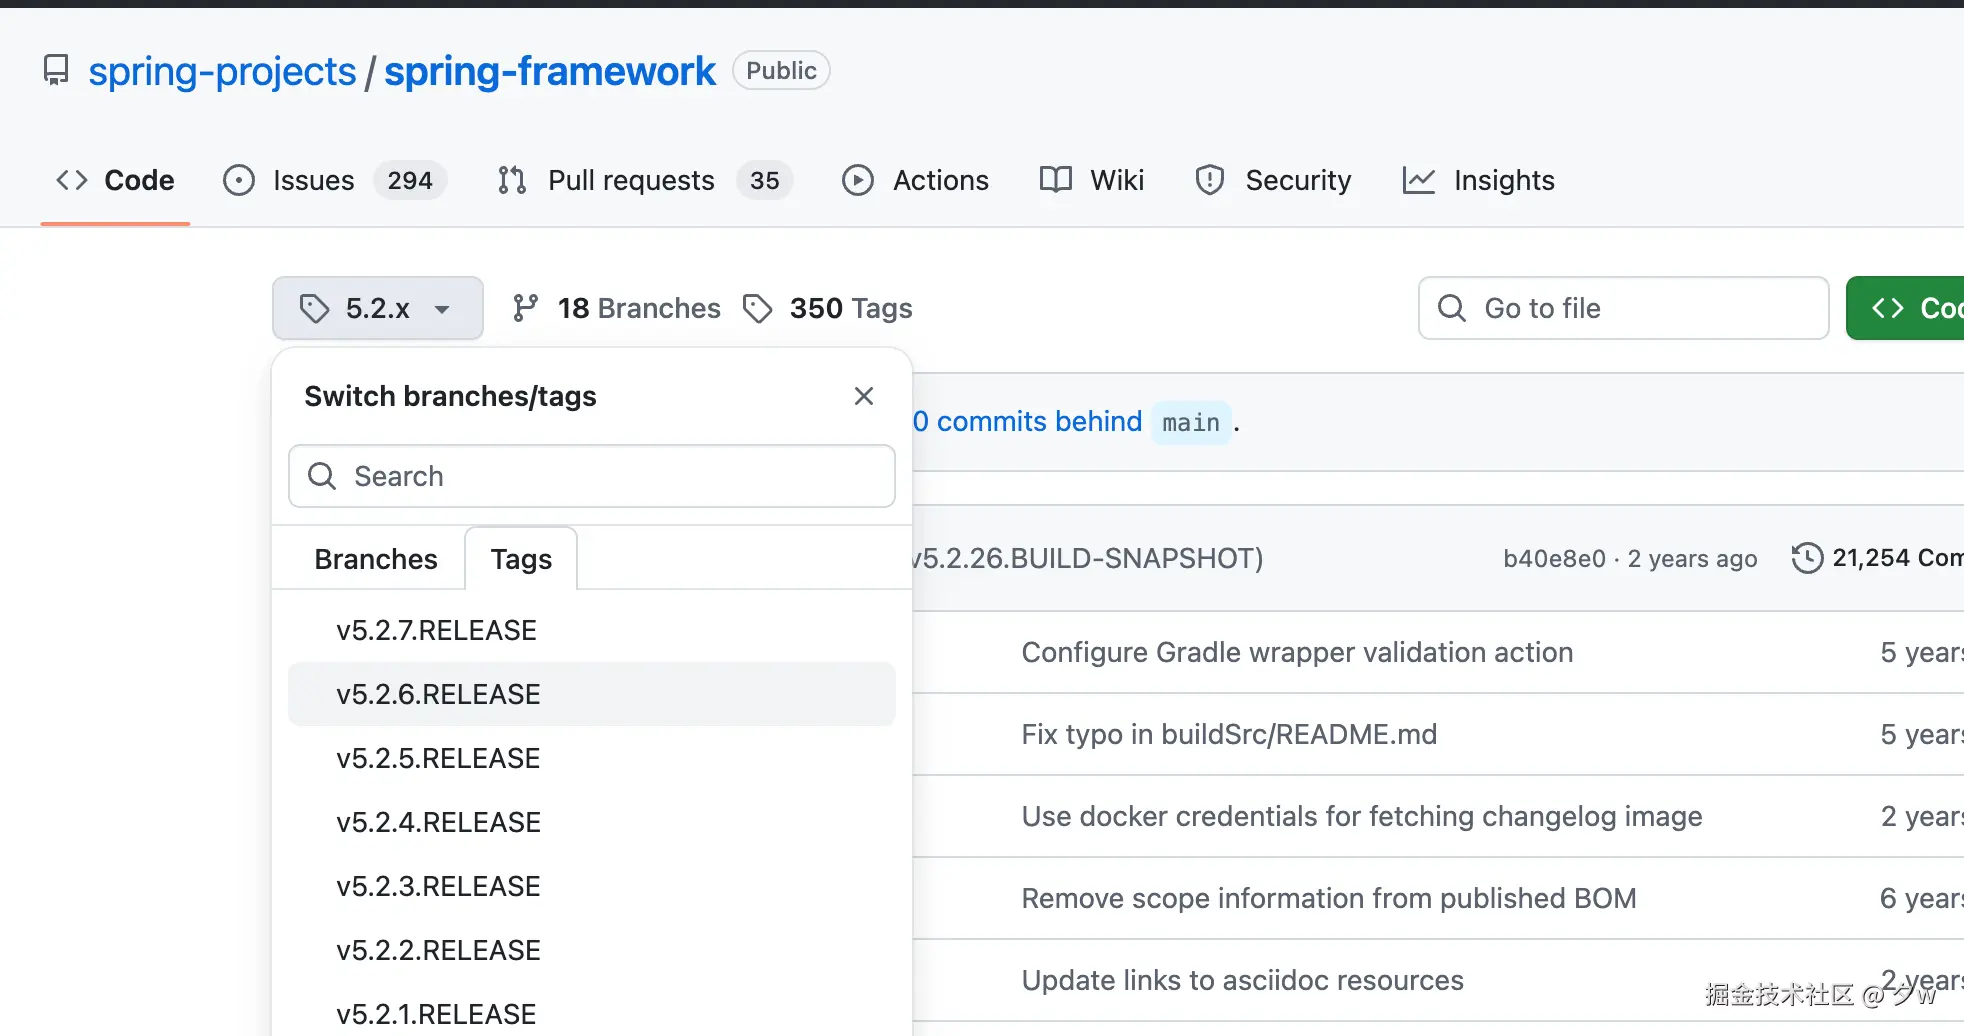Select tag v5.2.7.RELEASE

pos(437,630)
